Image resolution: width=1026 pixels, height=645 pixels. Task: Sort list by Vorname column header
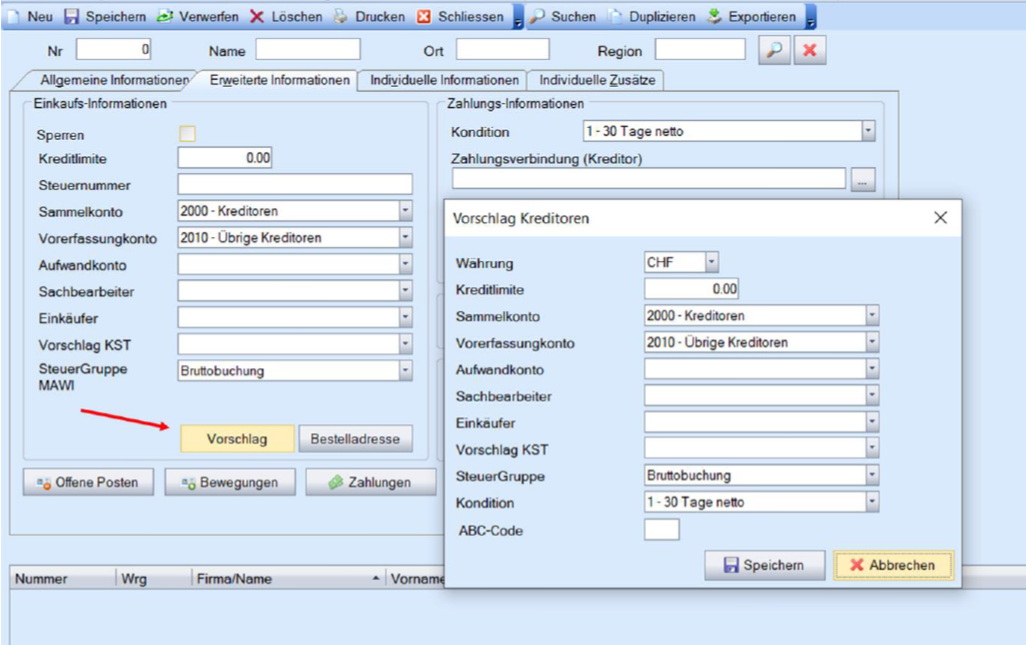[416, 579]
